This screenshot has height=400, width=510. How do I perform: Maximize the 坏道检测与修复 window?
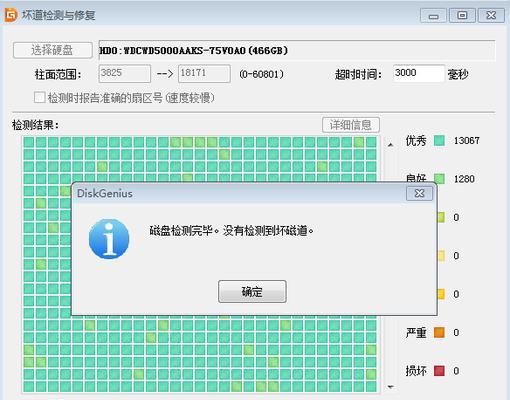(462, 15)
